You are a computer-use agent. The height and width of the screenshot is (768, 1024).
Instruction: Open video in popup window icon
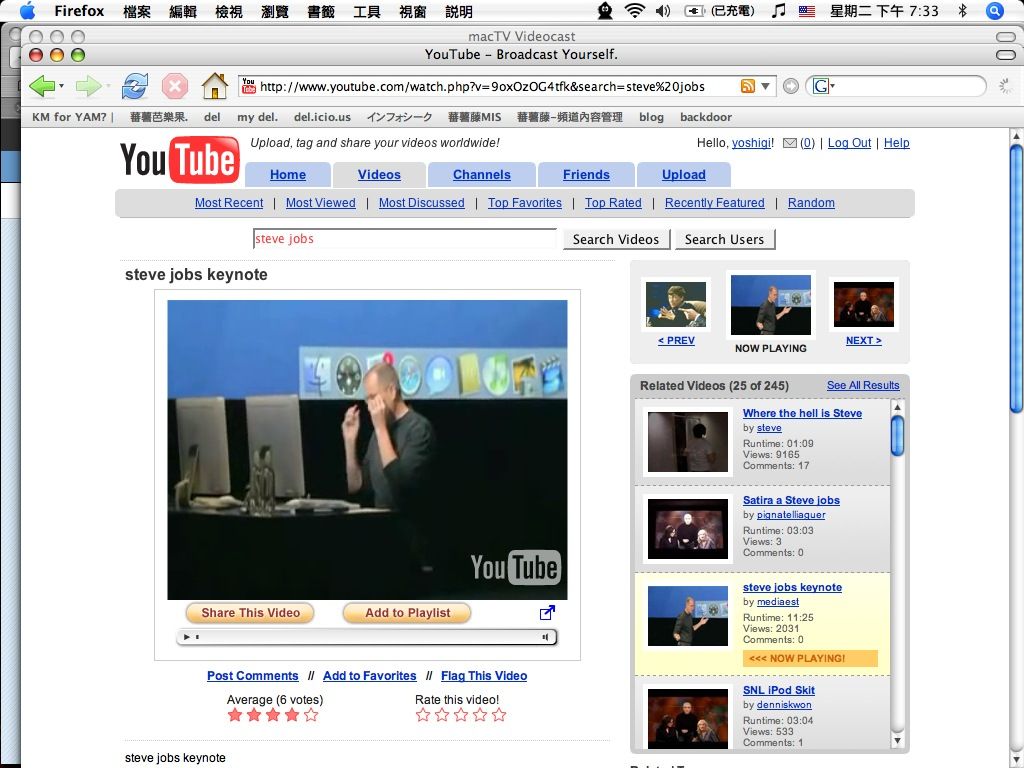[x=547, y=612]
